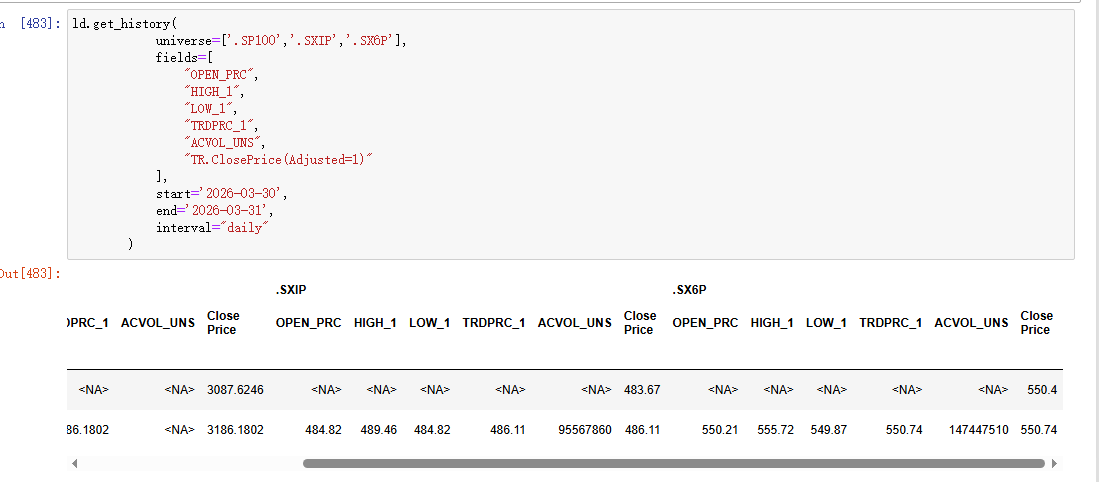
Task: Click the start='2026-03-30' code line
Action: [221, 194]
